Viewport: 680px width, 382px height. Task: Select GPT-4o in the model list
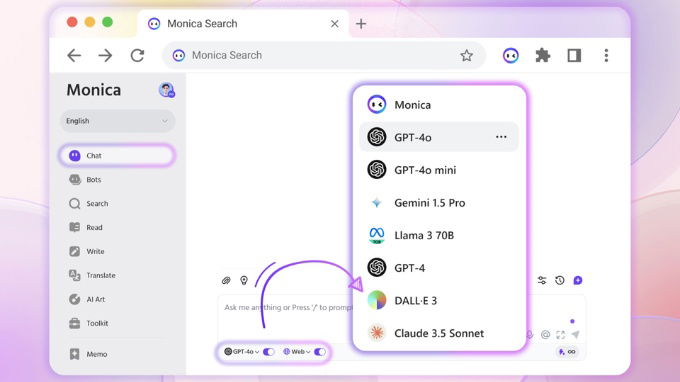coord(439,137)
